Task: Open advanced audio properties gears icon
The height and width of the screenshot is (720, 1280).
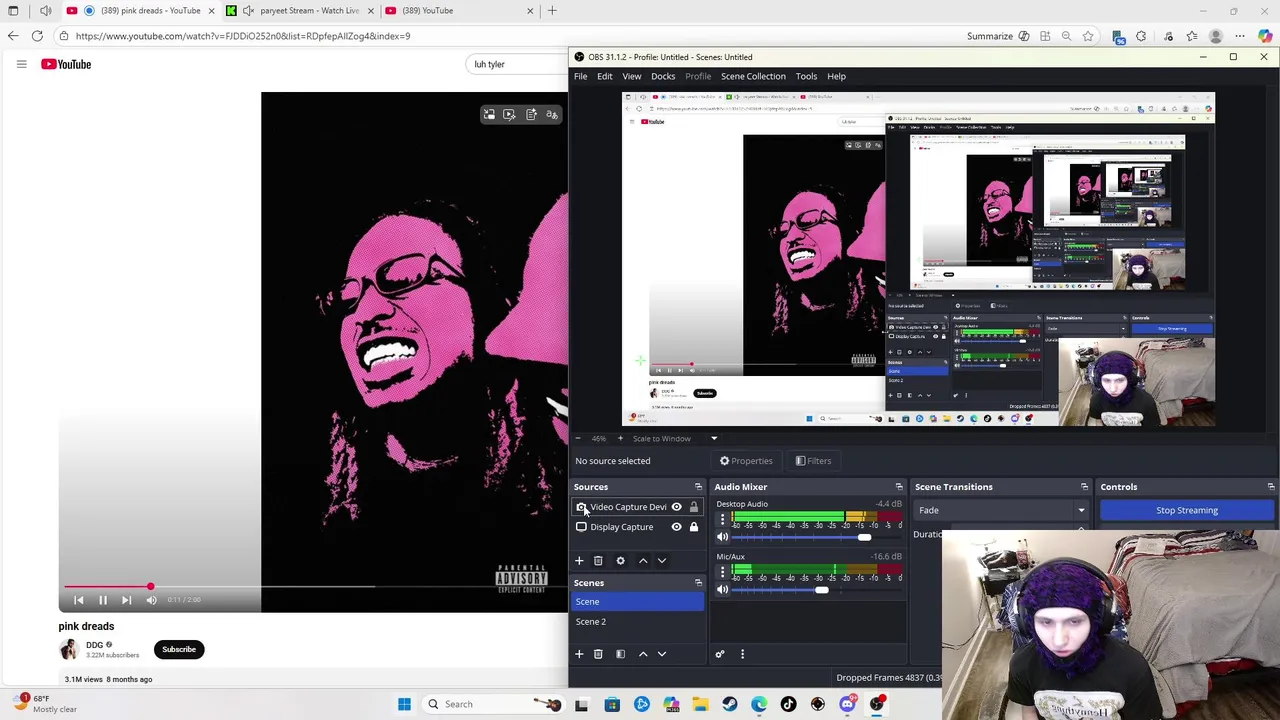Action: [x=720, y=654]
